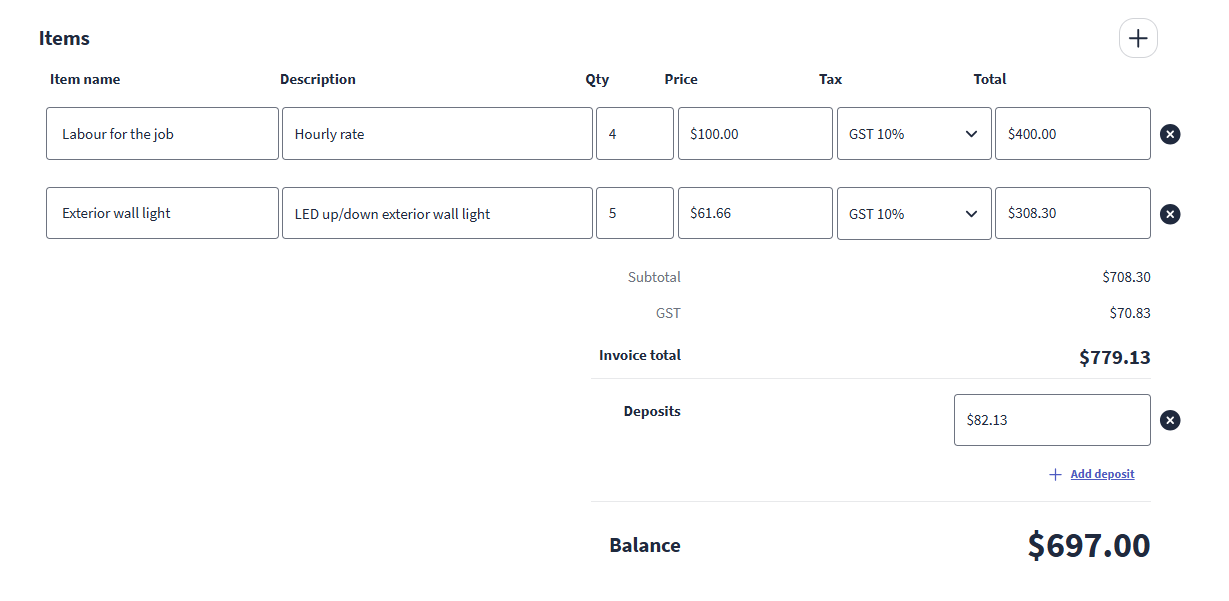Click the Add deposit link
The height and width of the screenshot is (601, 1229).
point(1102,475)
